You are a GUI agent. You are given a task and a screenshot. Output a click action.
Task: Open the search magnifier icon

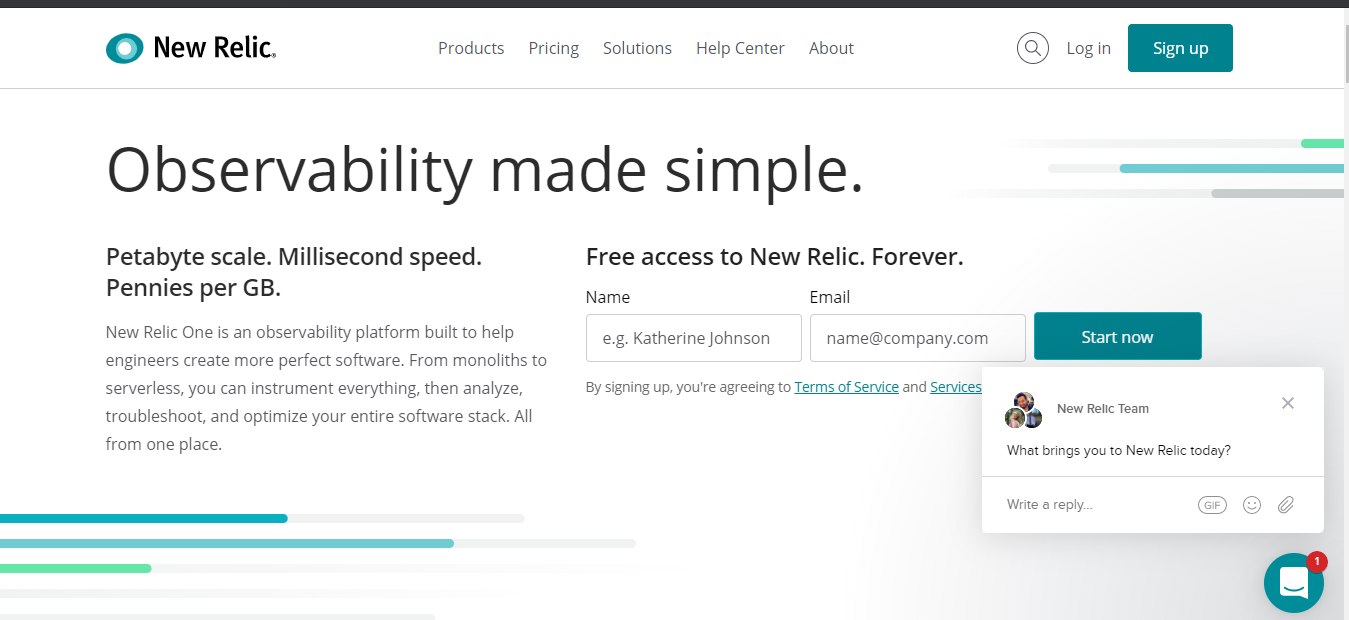tap(1032, 48)
